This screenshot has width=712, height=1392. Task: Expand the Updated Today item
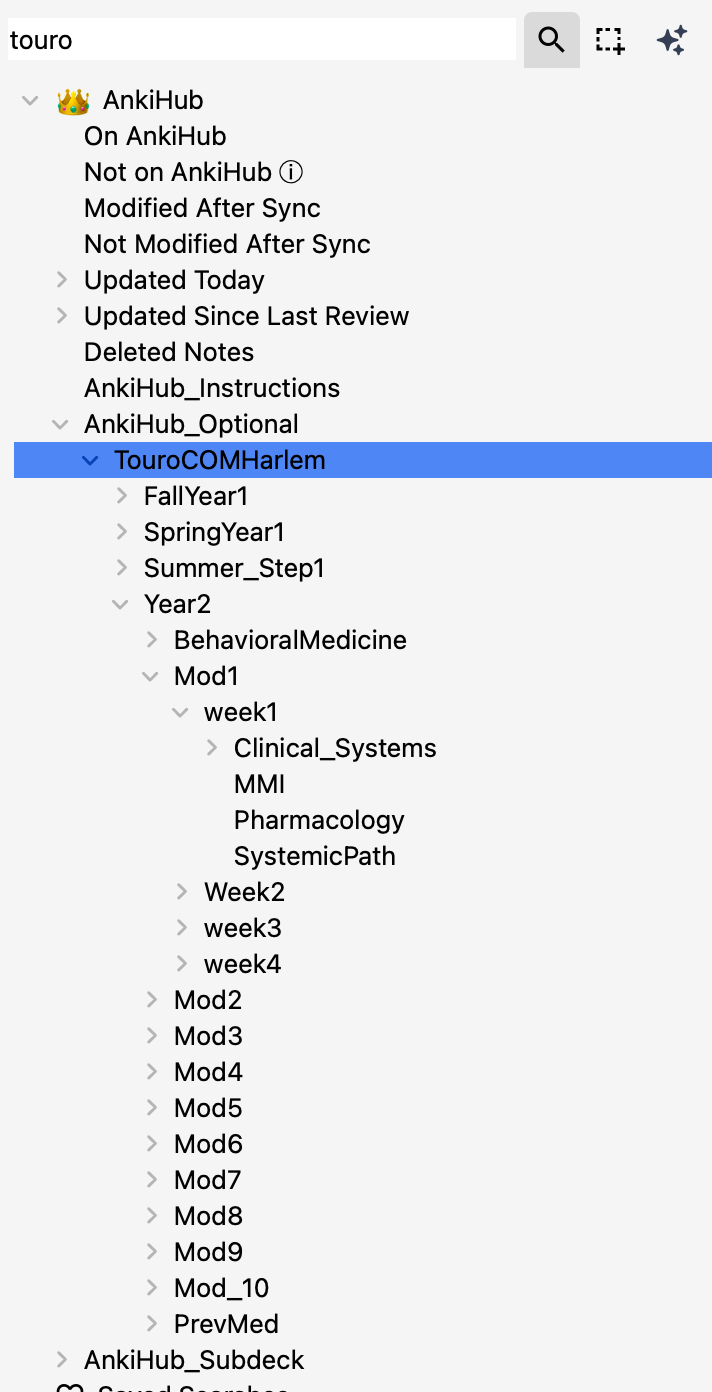pos(61,280)
